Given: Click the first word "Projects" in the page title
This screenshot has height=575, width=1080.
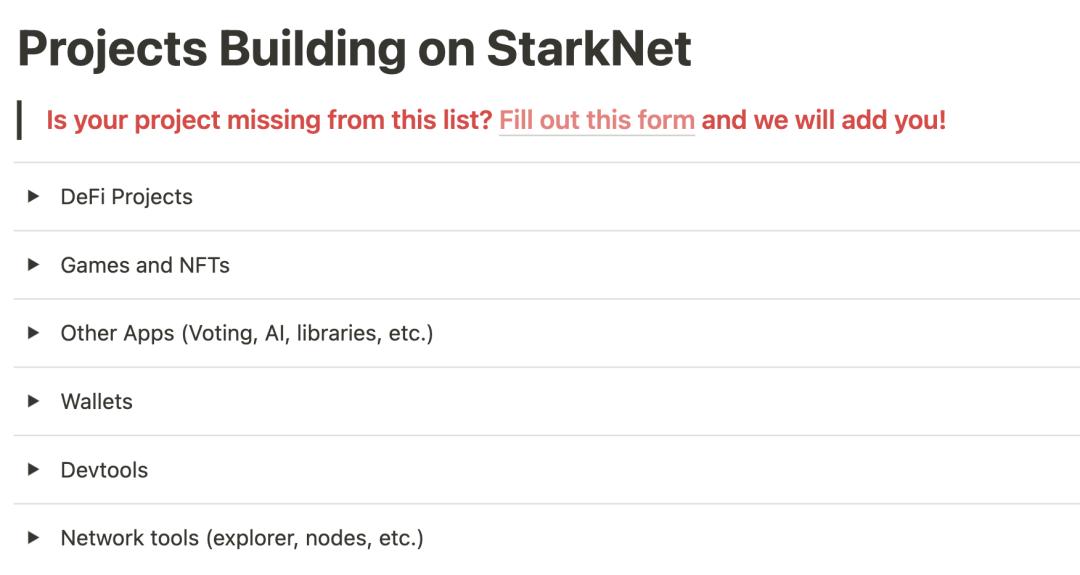Looking at the screenshot, I should [112, 48].
